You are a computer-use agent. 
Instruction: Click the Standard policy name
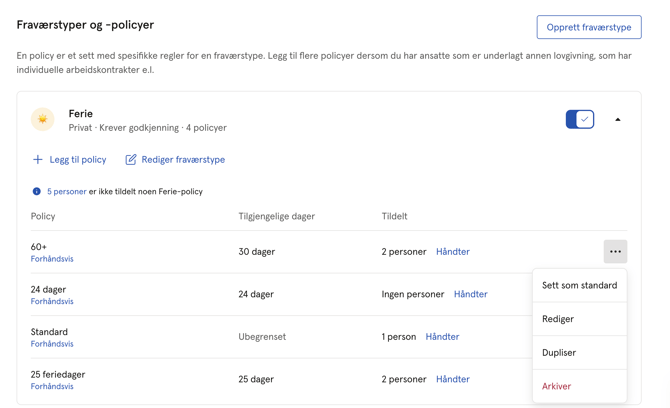[x=49, y=332]
